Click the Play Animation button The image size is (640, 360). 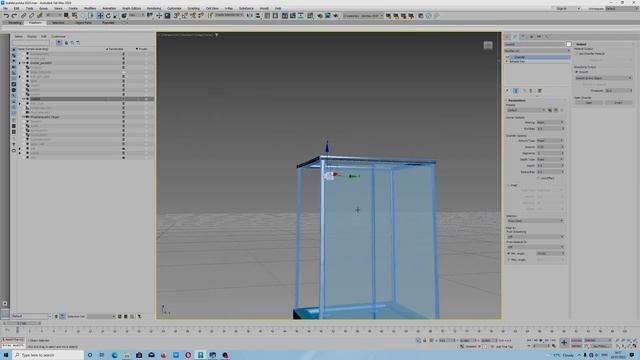pos(541,340)
